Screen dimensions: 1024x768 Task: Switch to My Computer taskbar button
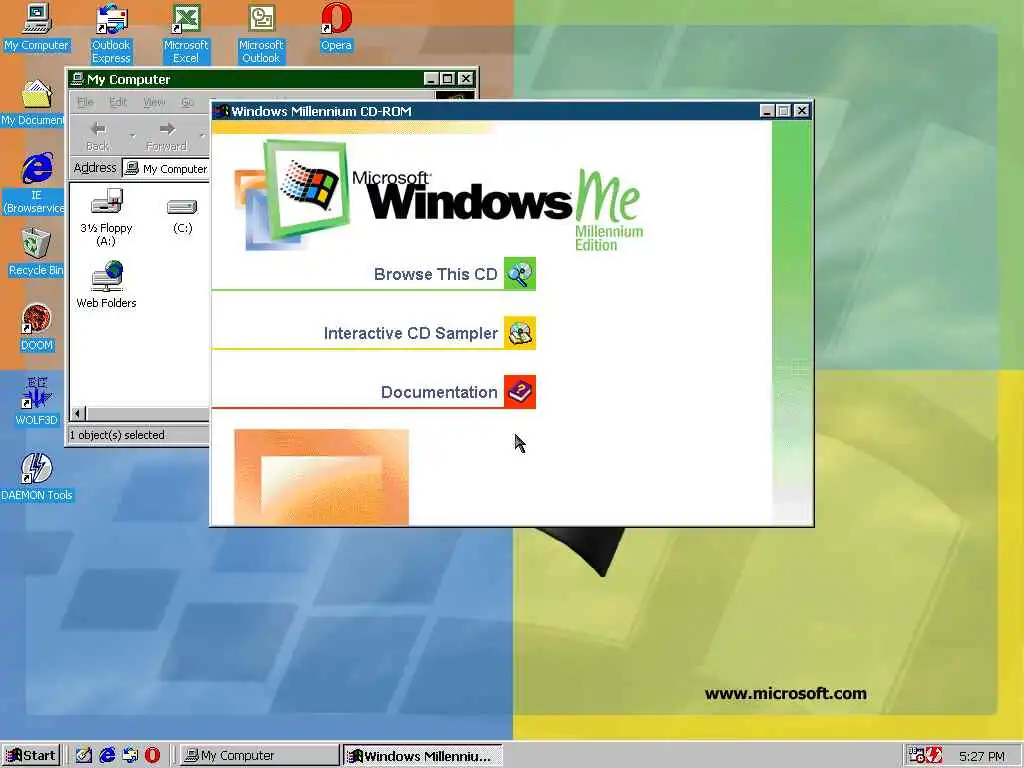[259, 755]
